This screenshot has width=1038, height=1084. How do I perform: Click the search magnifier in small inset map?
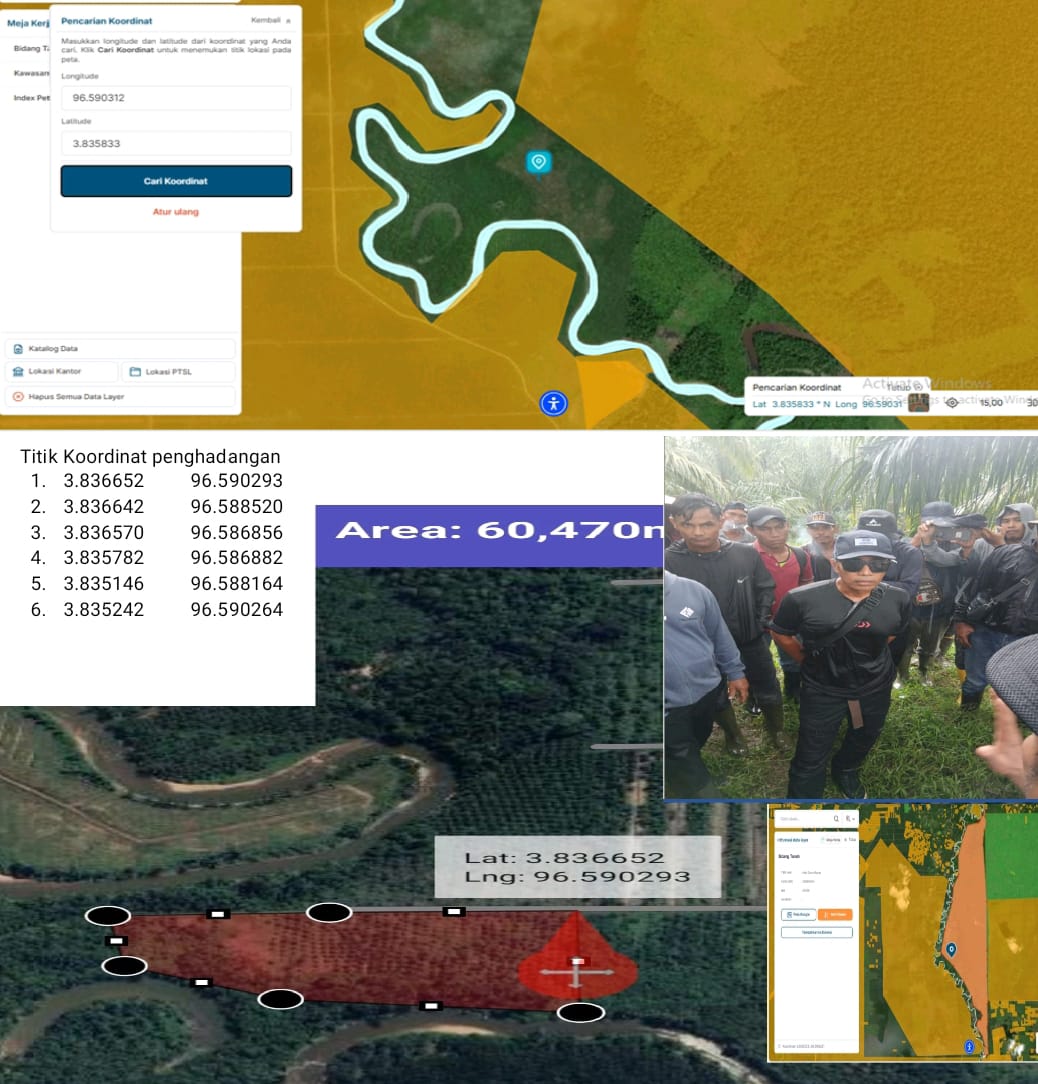[836, 819]
